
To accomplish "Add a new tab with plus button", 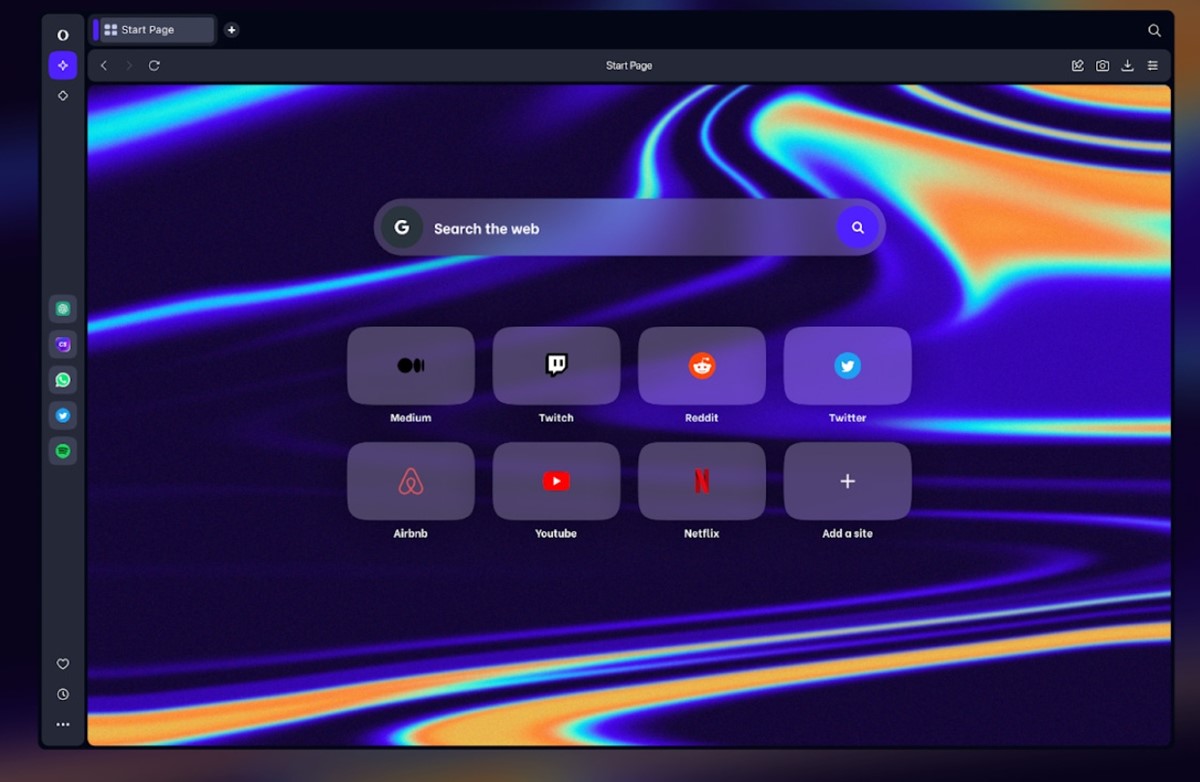I will 231,30.
